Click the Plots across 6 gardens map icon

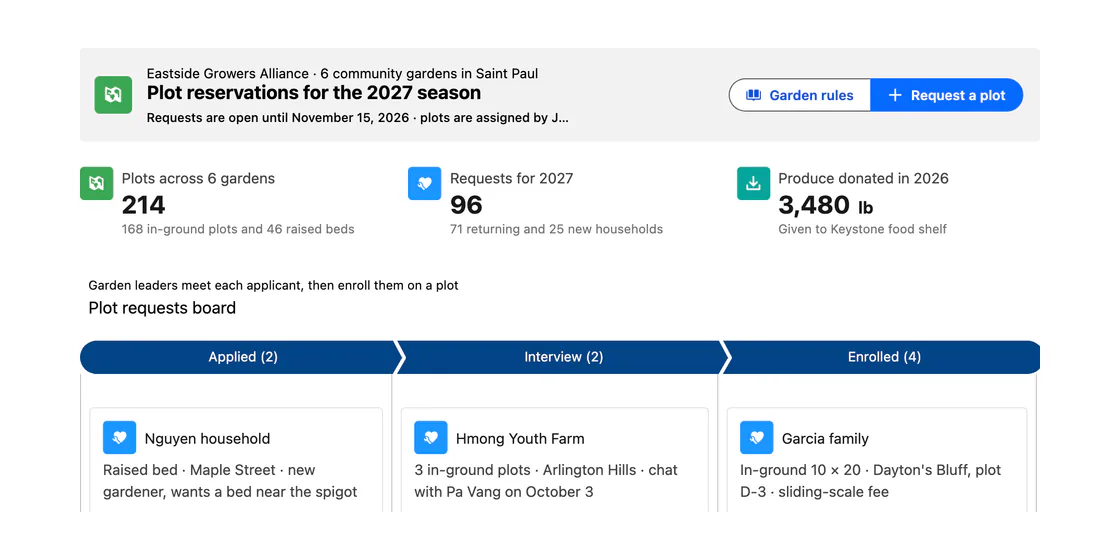tap(96, 184)
